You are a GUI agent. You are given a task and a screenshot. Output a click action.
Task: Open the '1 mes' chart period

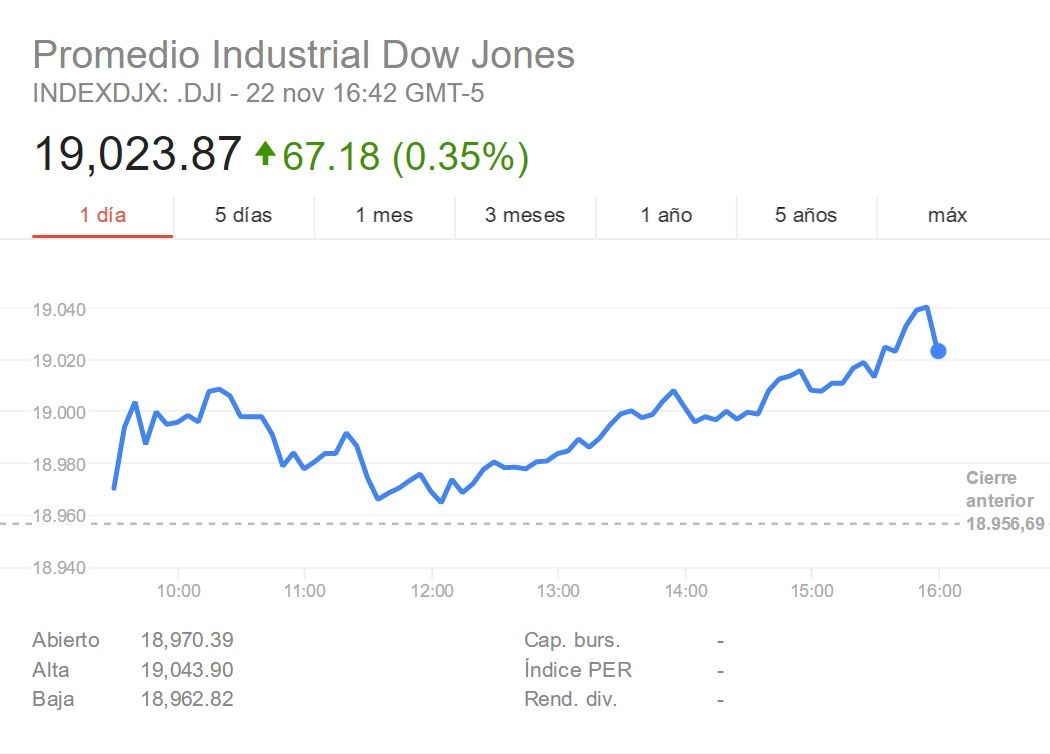384,215
